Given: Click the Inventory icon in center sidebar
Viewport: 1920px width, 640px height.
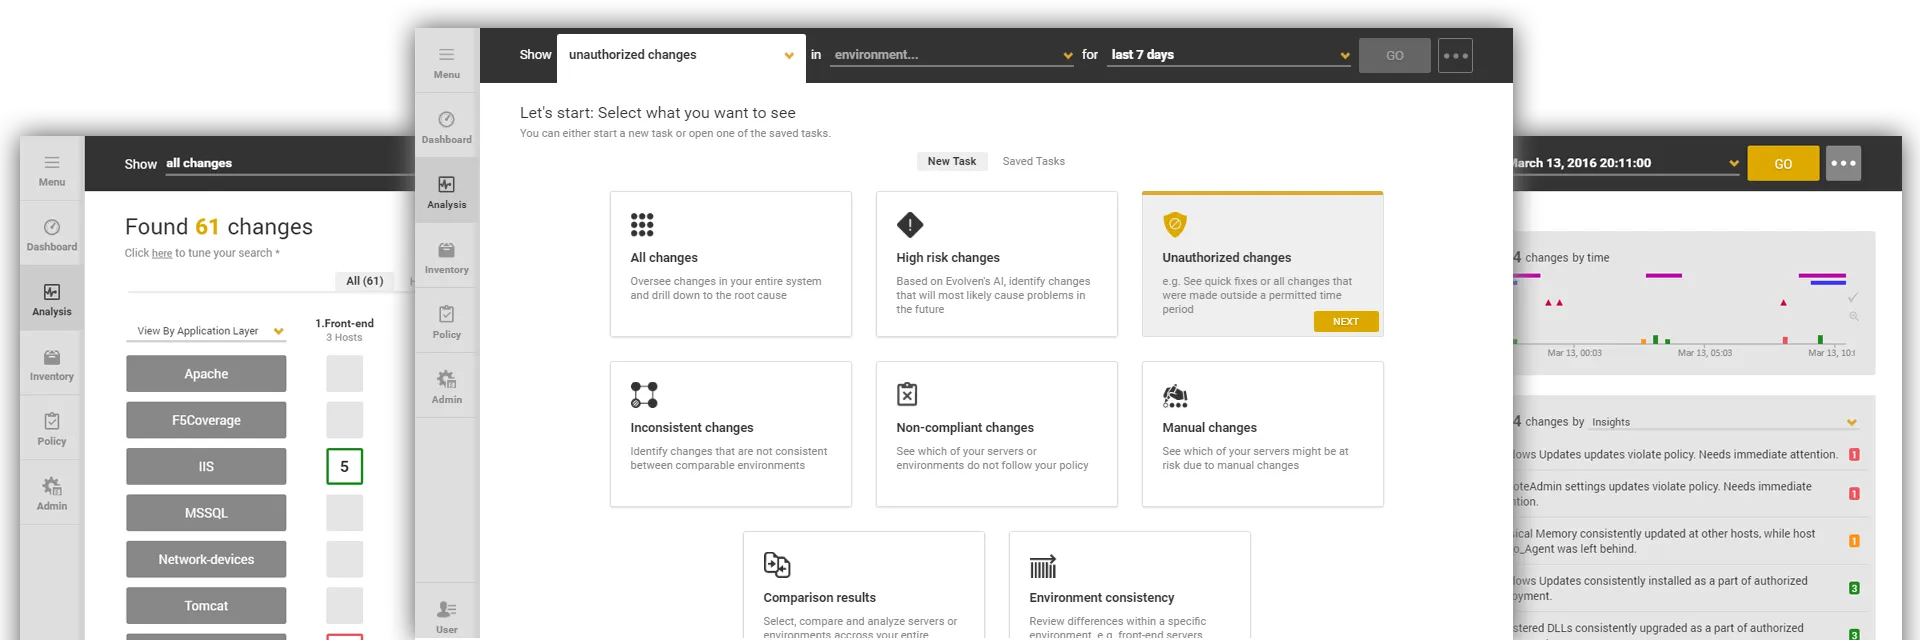Looking at the screenshot, I should click(x=446, y=250).
